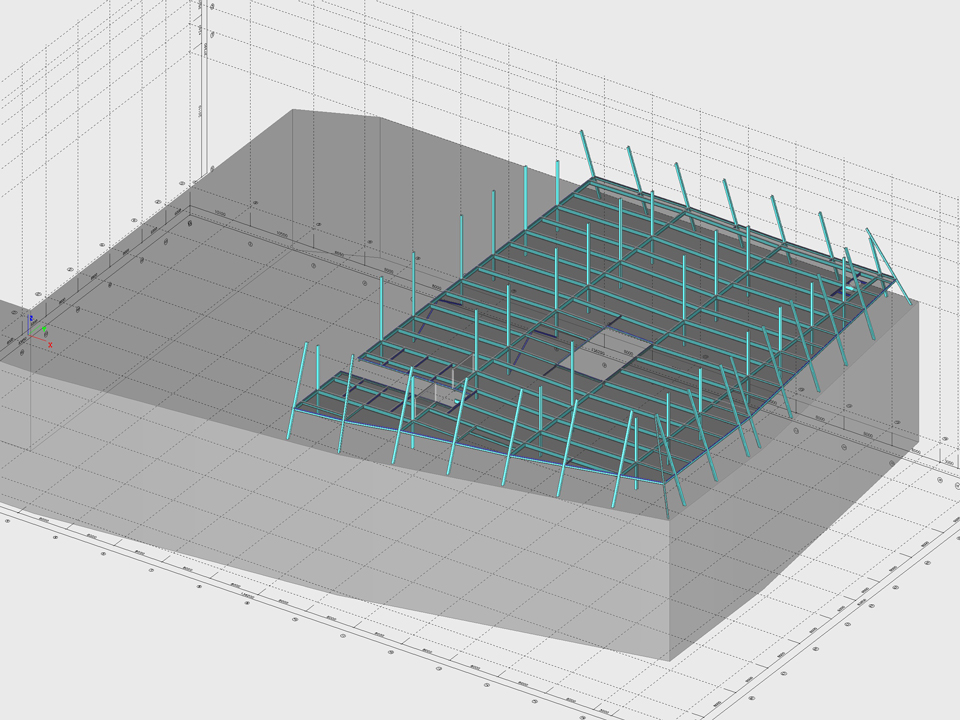Image resolution: width=960 pixels, height=720 pixels.
Task: Select the peaked top edge of gray solid
Action: click(378, 118)
